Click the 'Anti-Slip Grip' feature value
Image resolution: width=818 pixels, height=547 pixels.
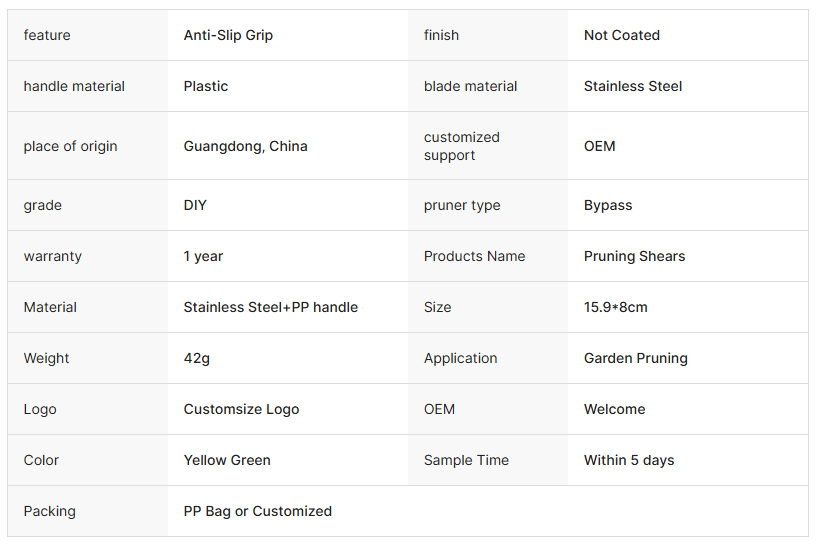228,35
